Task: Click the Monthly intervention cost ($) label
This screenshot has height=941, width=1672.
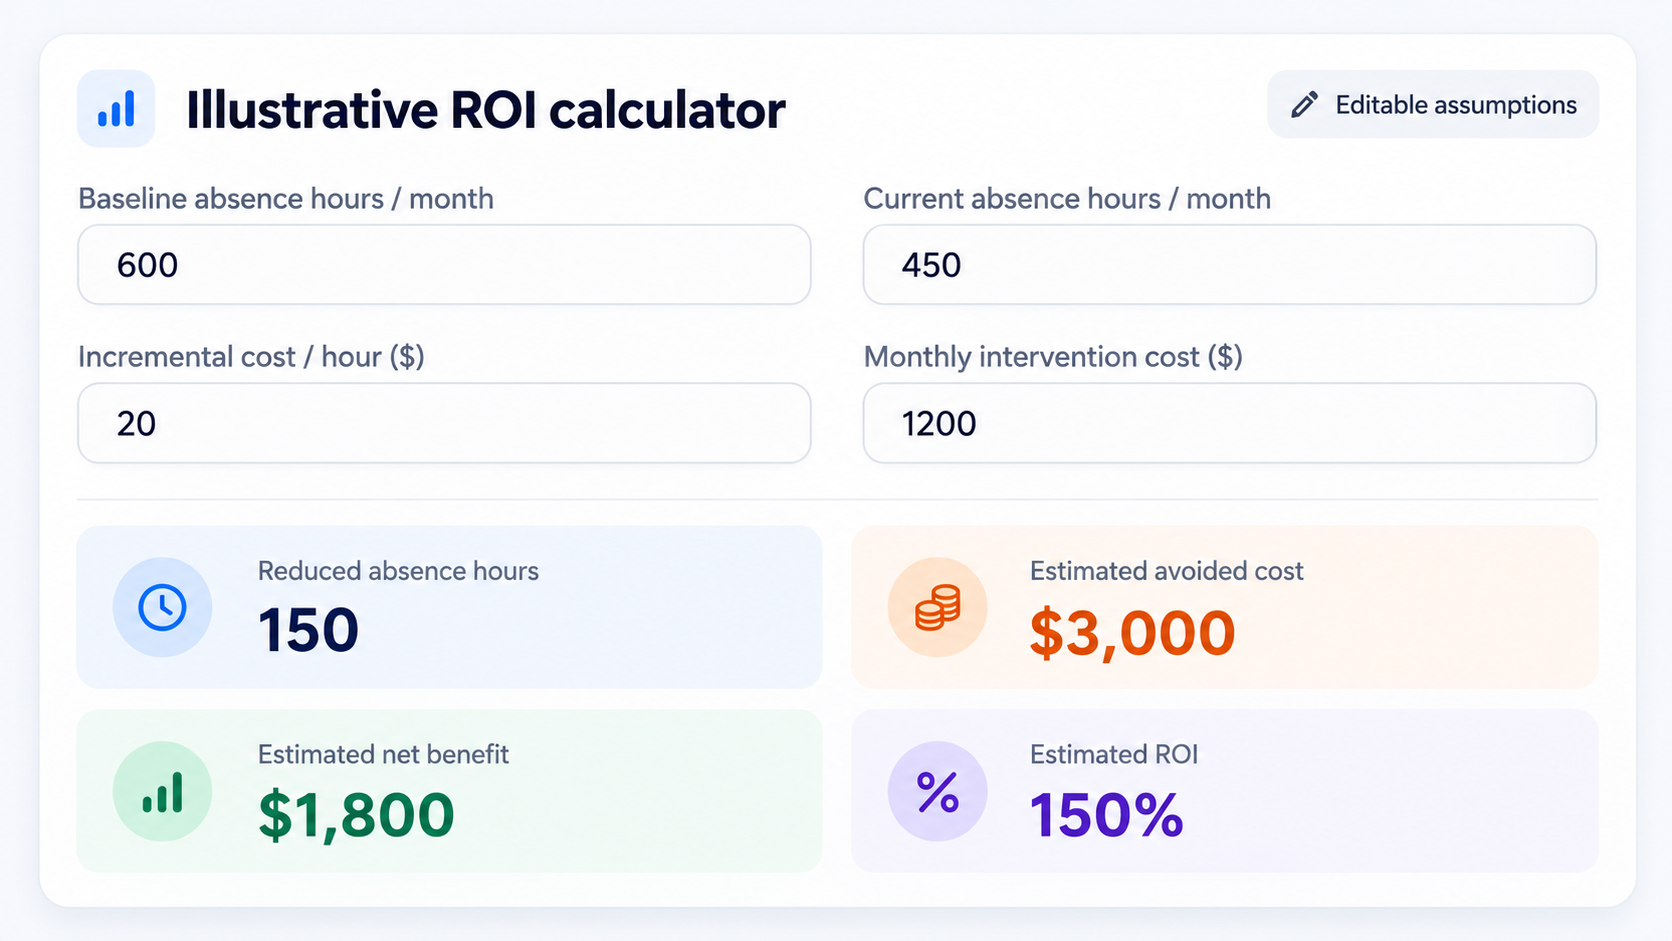Action: pyautogui.click(x=1053, y=357)
